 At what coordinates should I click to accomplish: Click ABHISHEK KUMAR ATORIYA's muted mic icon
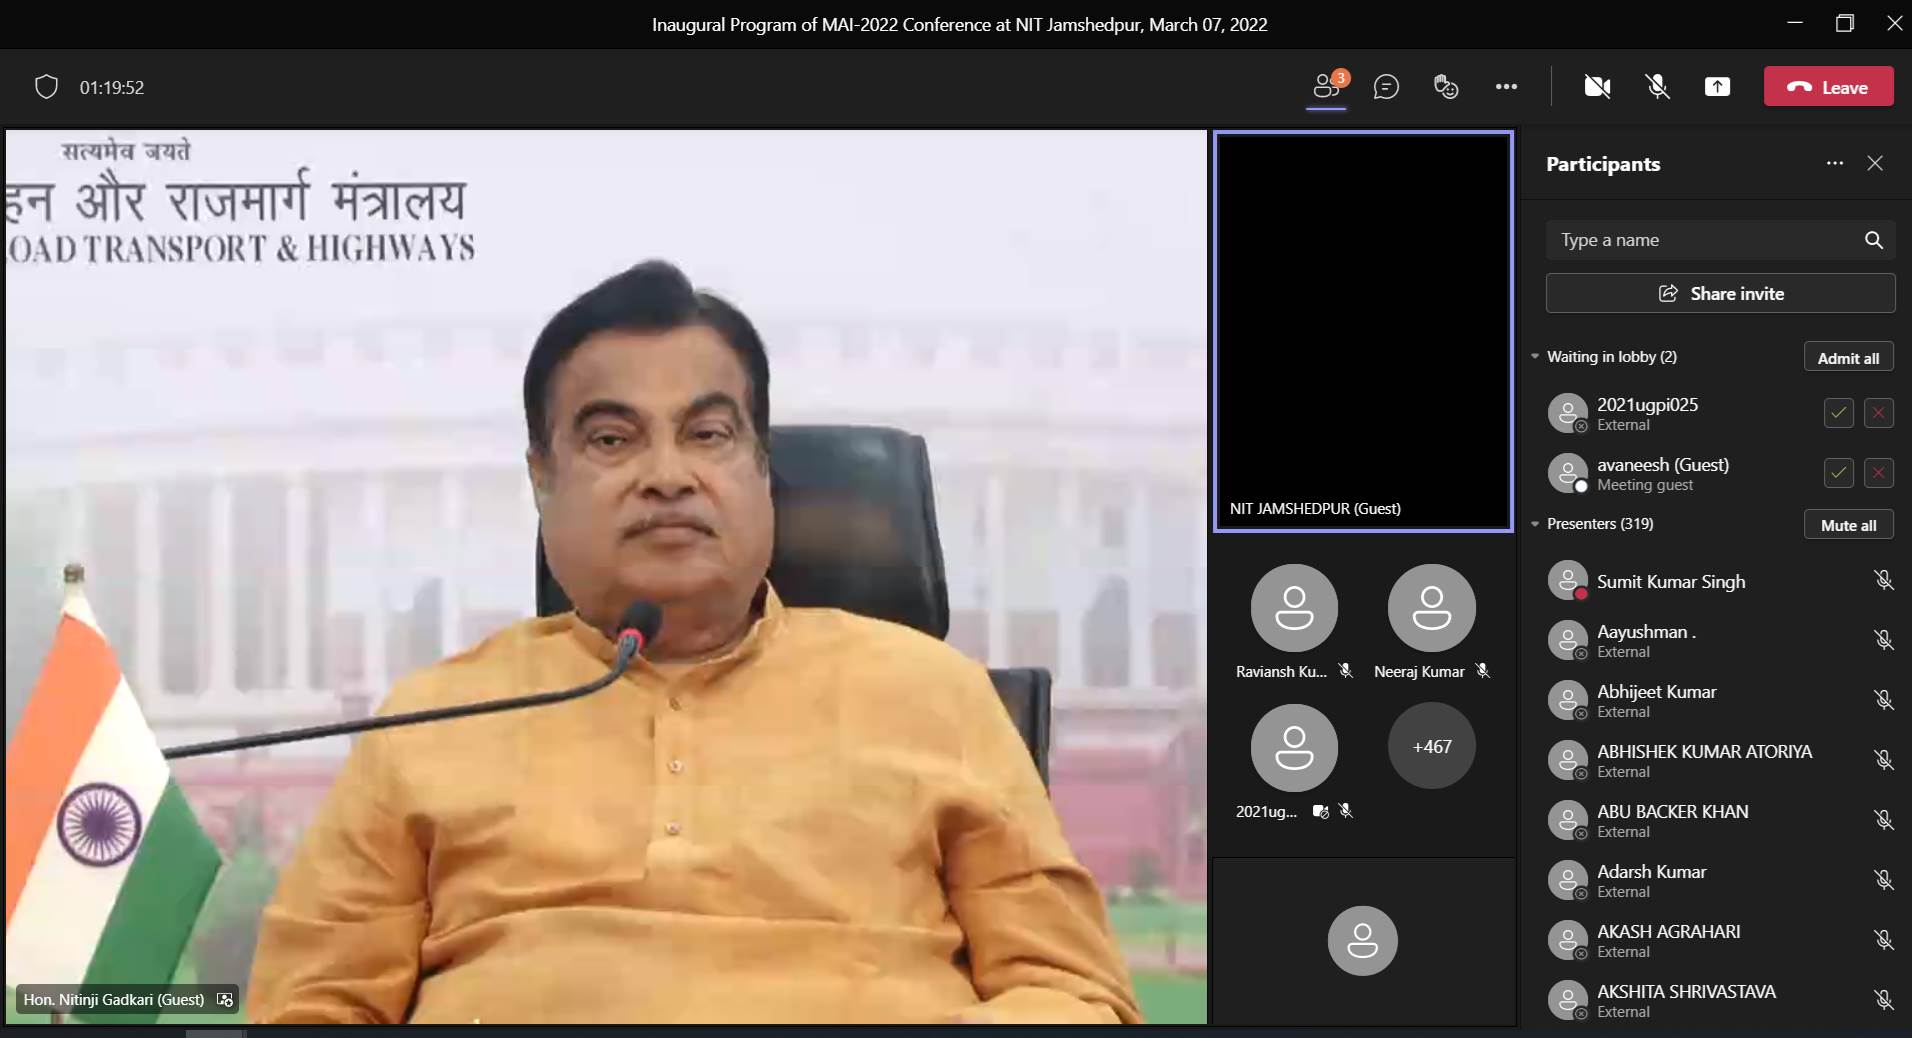click(1883, 760)
